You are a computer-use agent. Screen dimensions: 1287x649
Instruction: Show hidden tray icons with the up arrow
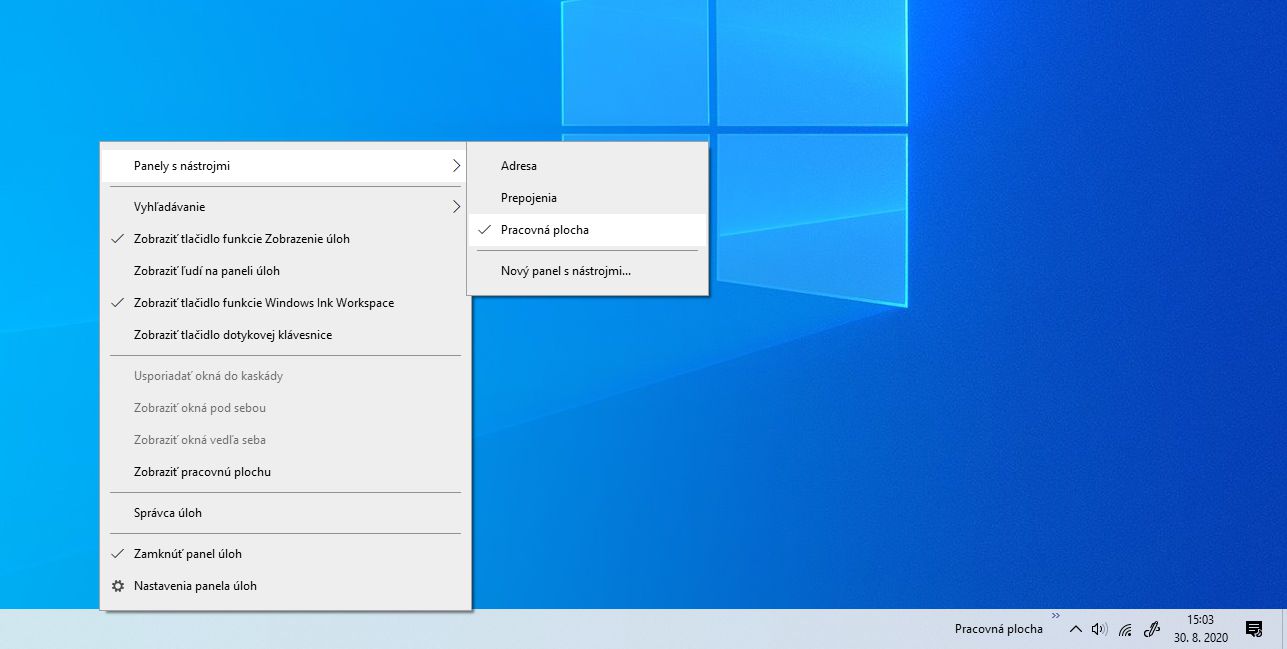[1076, 629]
